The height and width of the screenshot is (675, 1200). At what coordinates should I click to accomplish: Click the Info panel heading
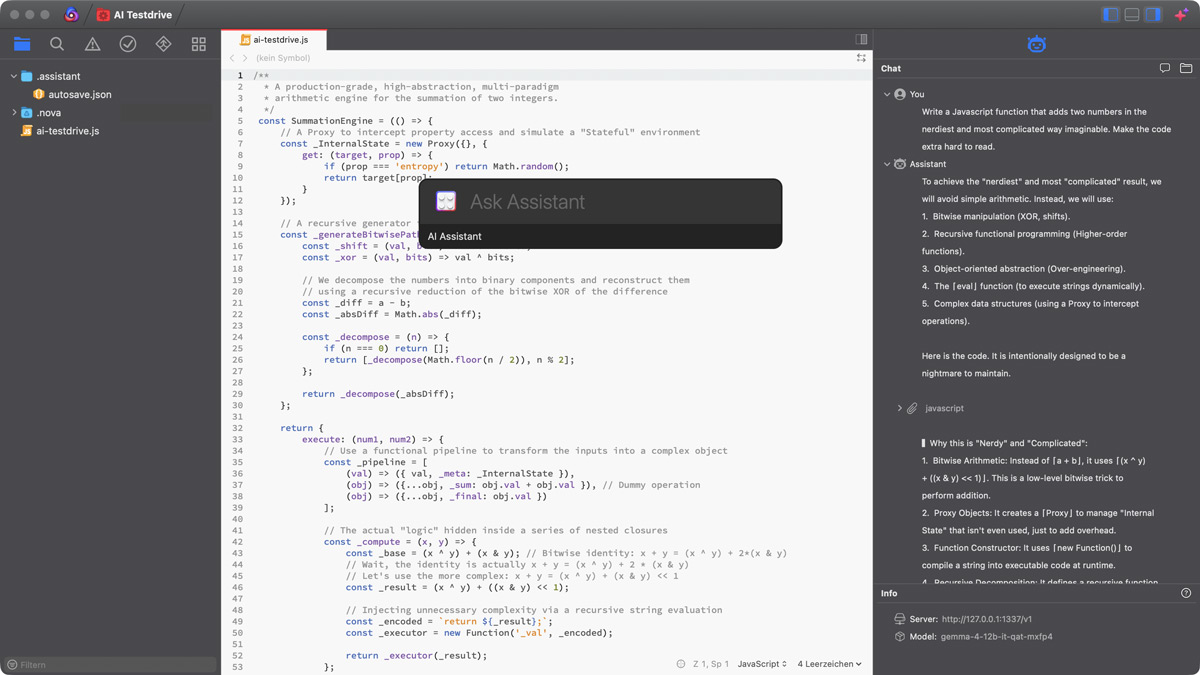[889, 593]
